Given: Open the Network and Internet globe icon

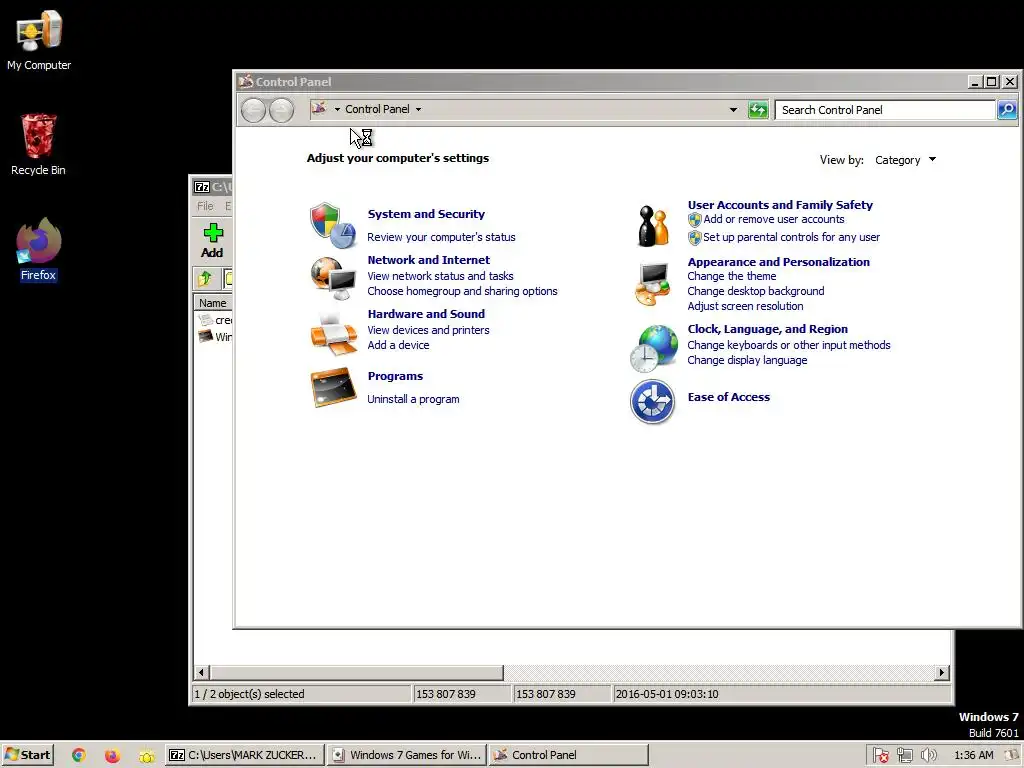Looking at the screenshot, I should coord(333,278).
